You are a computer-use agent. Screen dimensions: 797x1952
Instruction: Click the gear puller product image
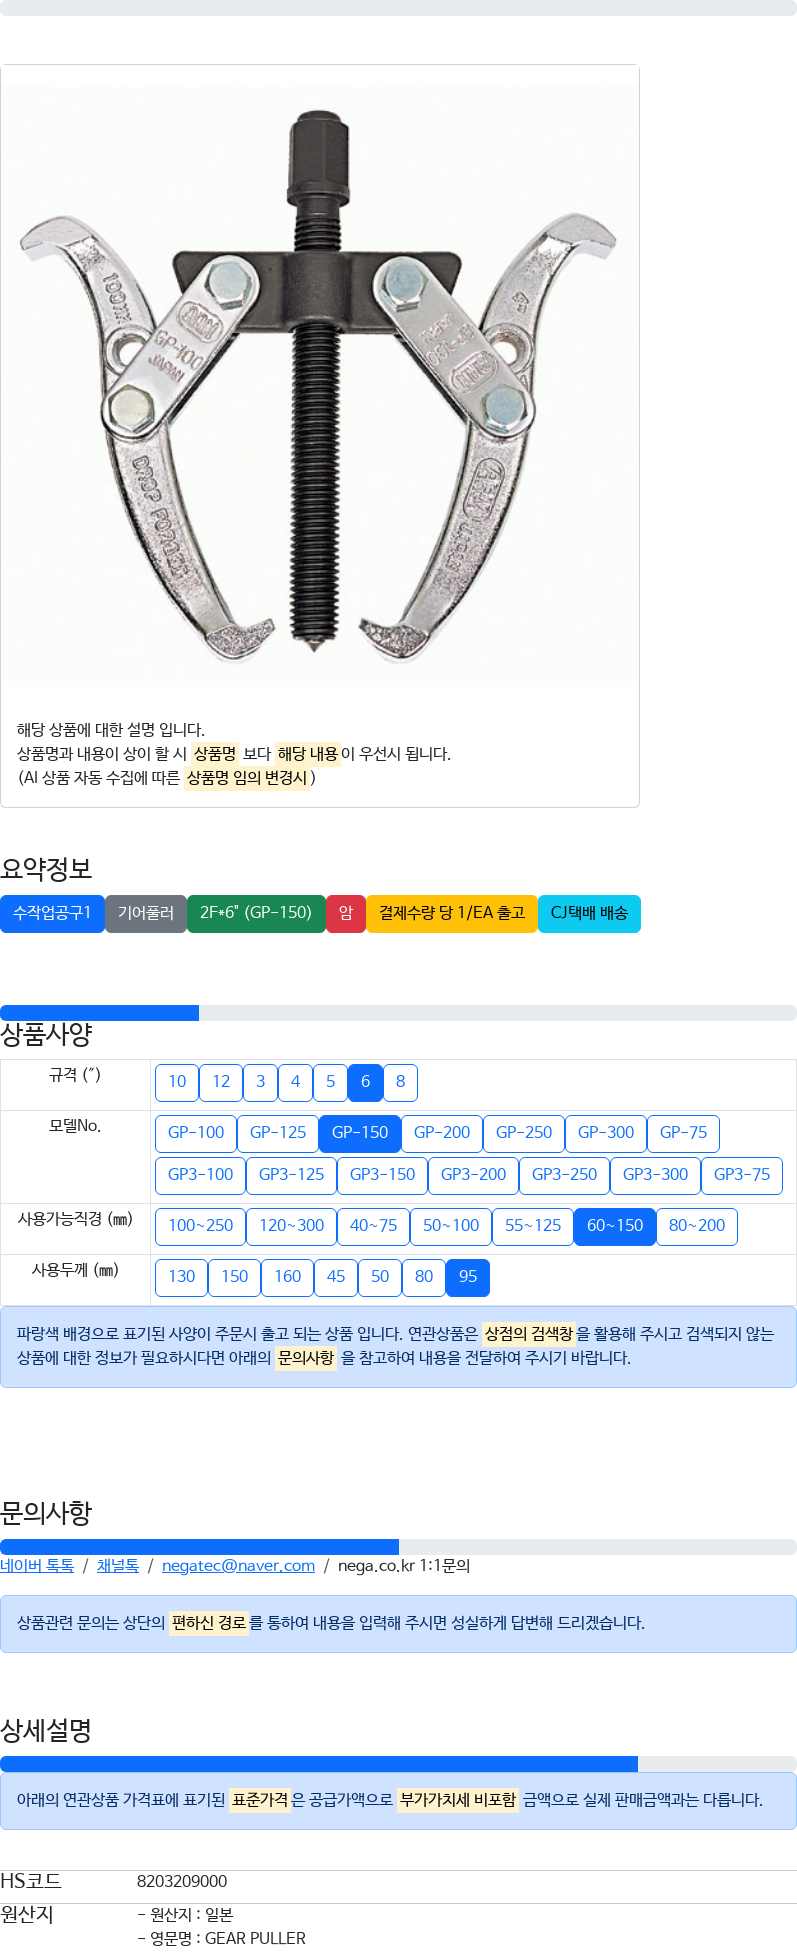[320, 385]
